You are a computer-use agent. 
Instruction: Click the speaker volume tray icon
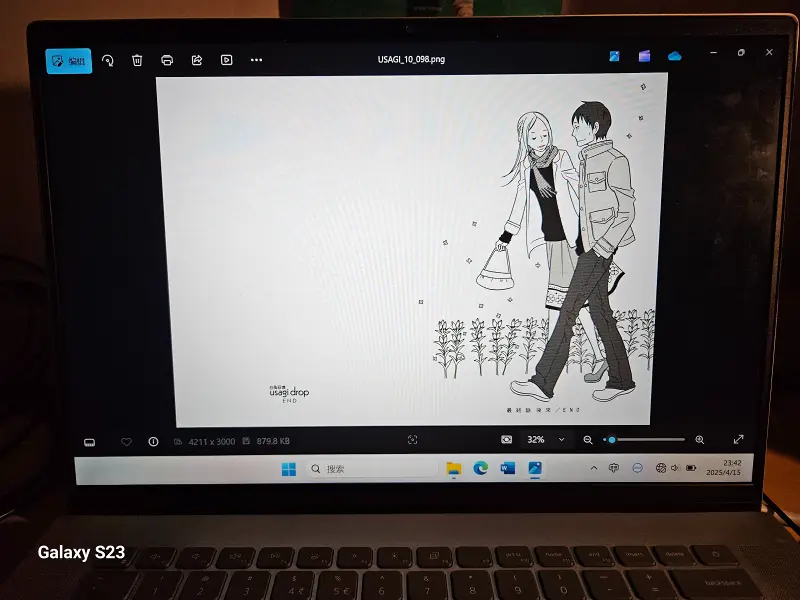pos(675,468)
